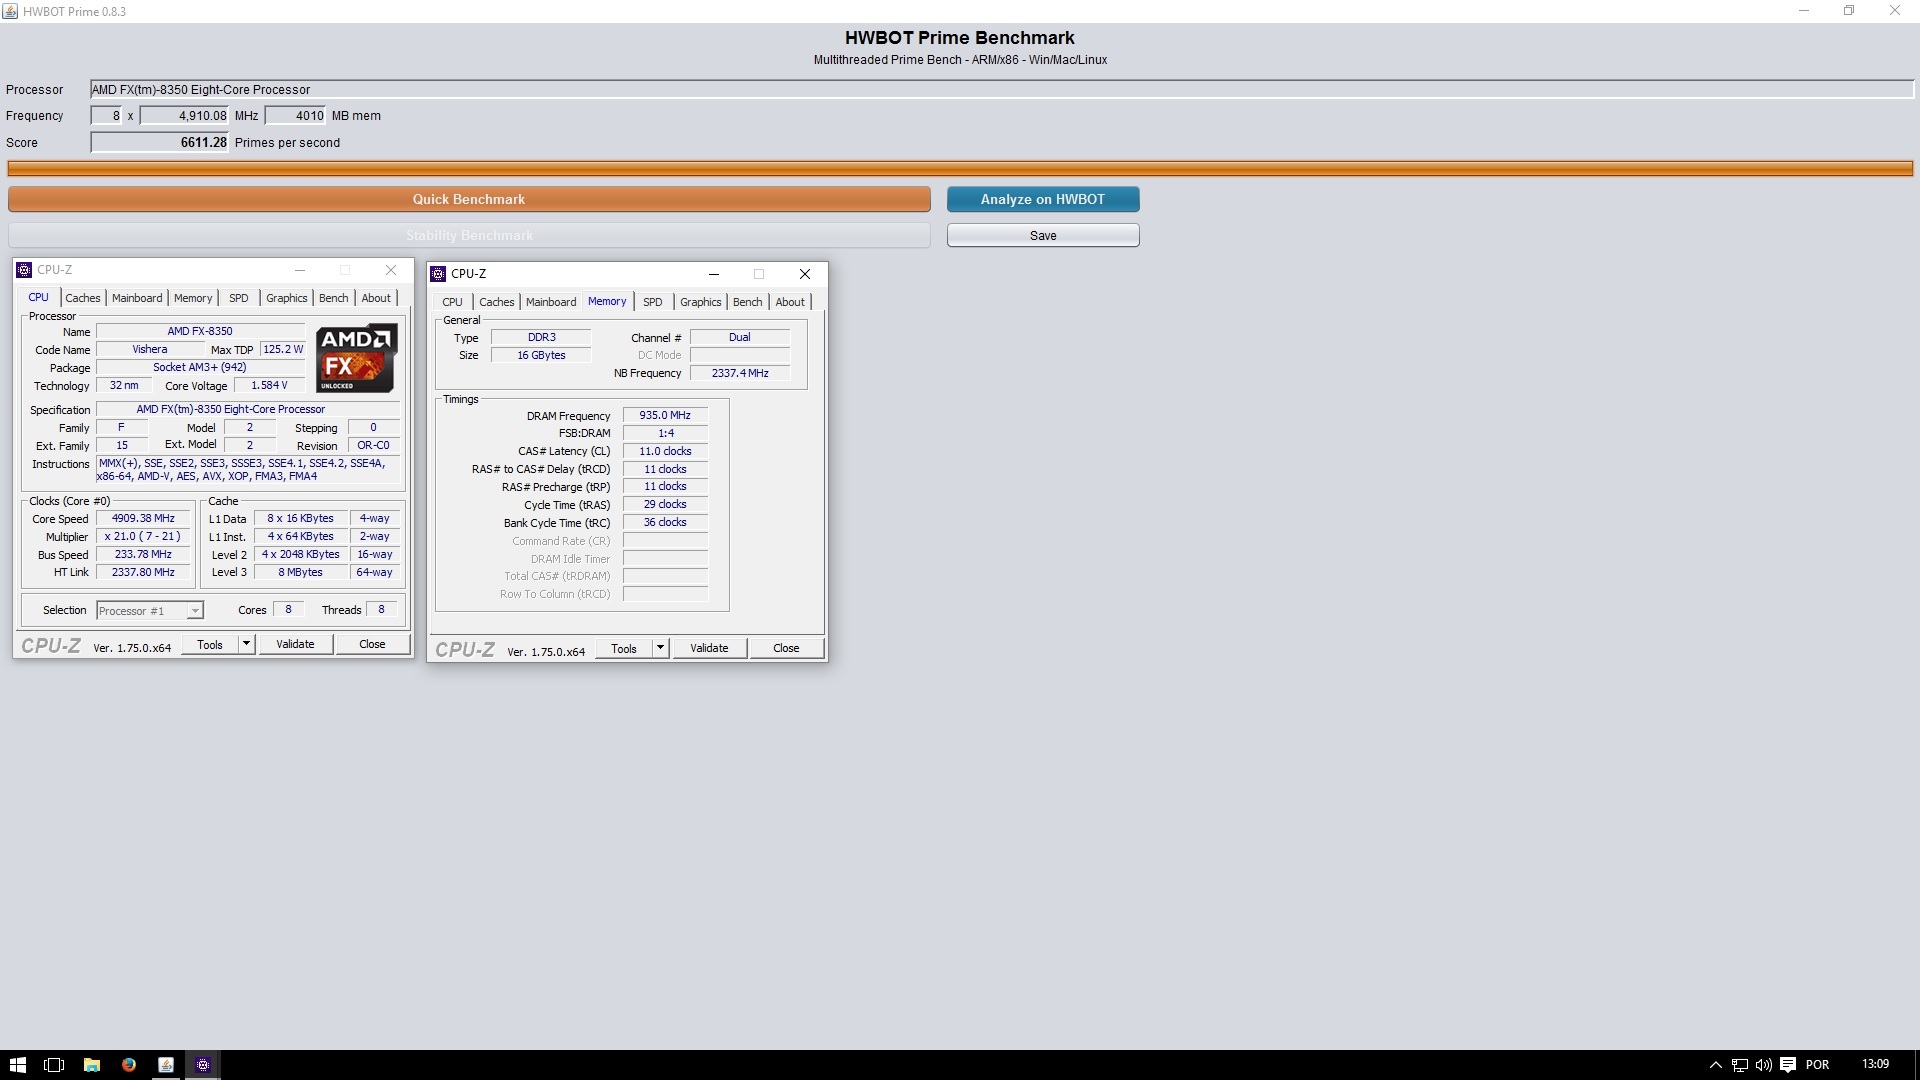
Task: Open volume control in the tray
Action: click(1763, 1065)
